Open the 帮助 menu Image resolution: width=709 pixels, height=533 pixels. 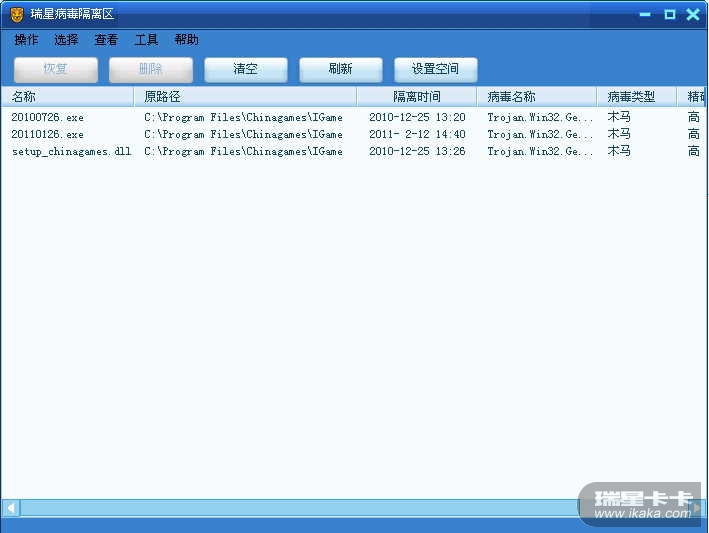(186, 40)
